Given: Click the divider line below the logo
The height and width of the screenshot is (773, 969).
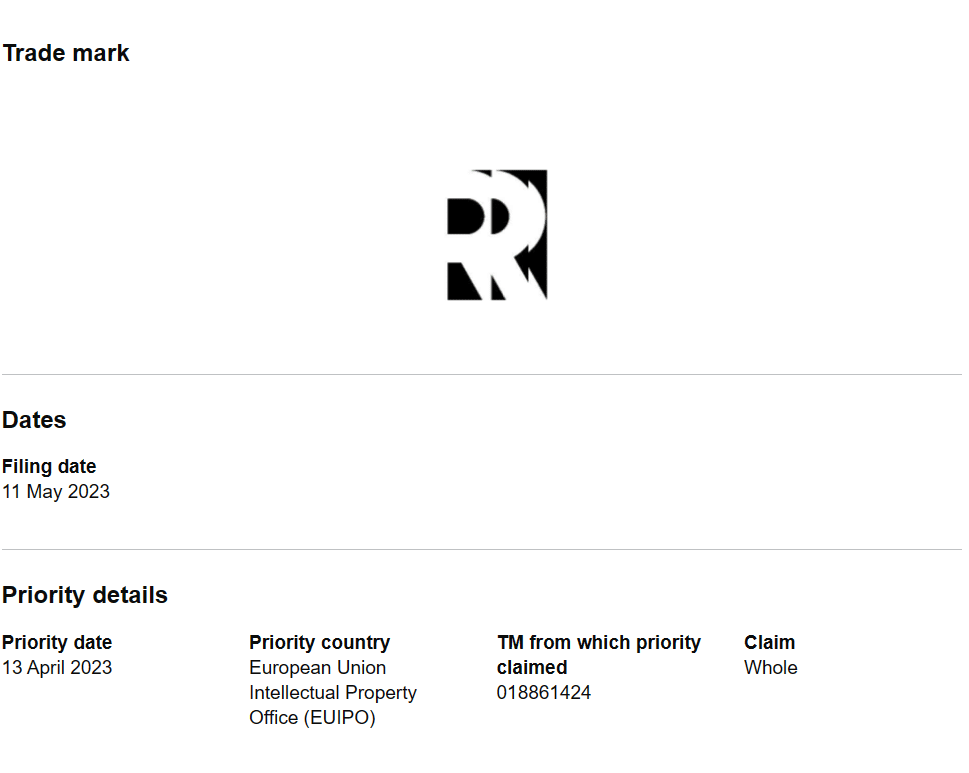Looking at the screenshot, I should click(481, 375).
